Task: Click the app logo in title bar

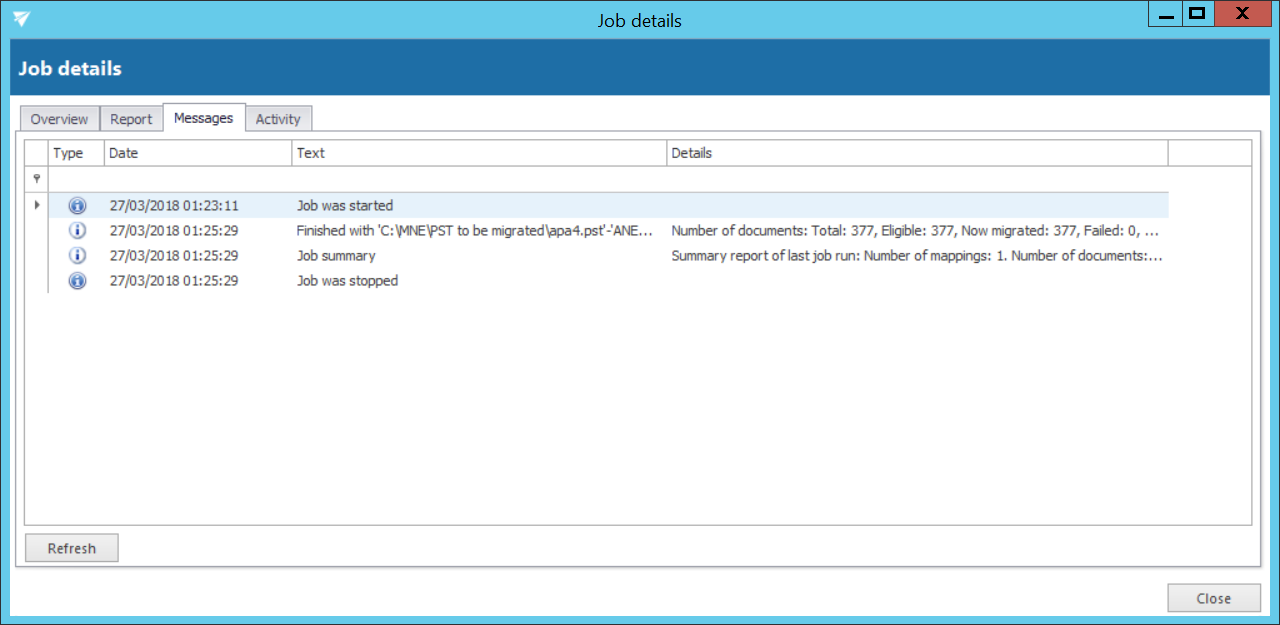Action: pyautogui.click(x=21, y=20)
